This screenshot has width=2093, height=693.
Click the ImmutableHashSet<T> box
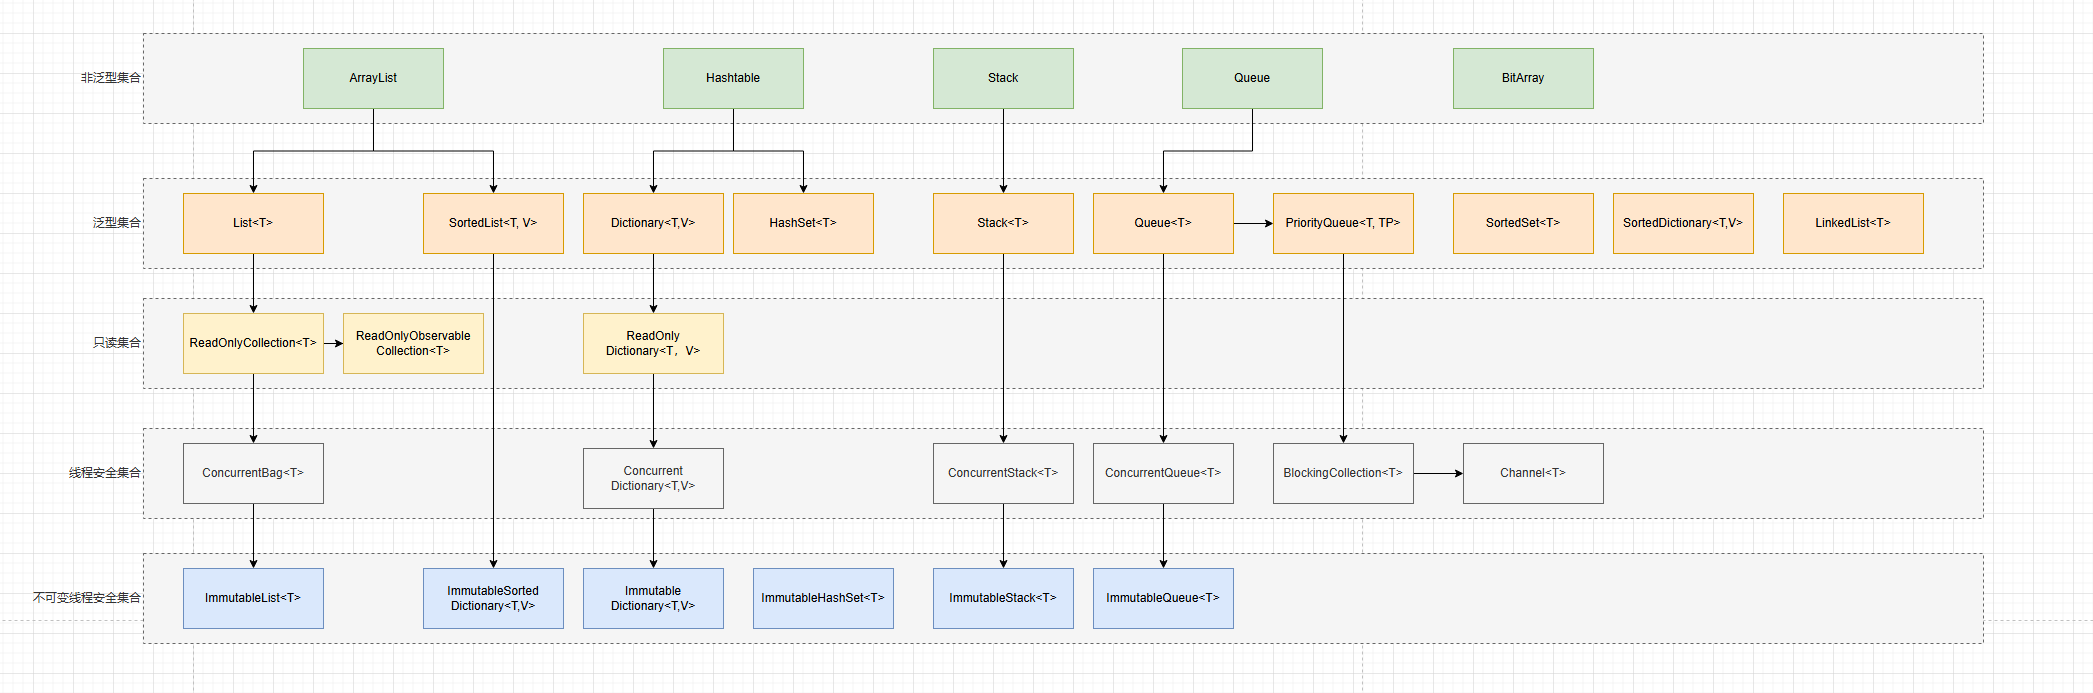tap(823, 598)
